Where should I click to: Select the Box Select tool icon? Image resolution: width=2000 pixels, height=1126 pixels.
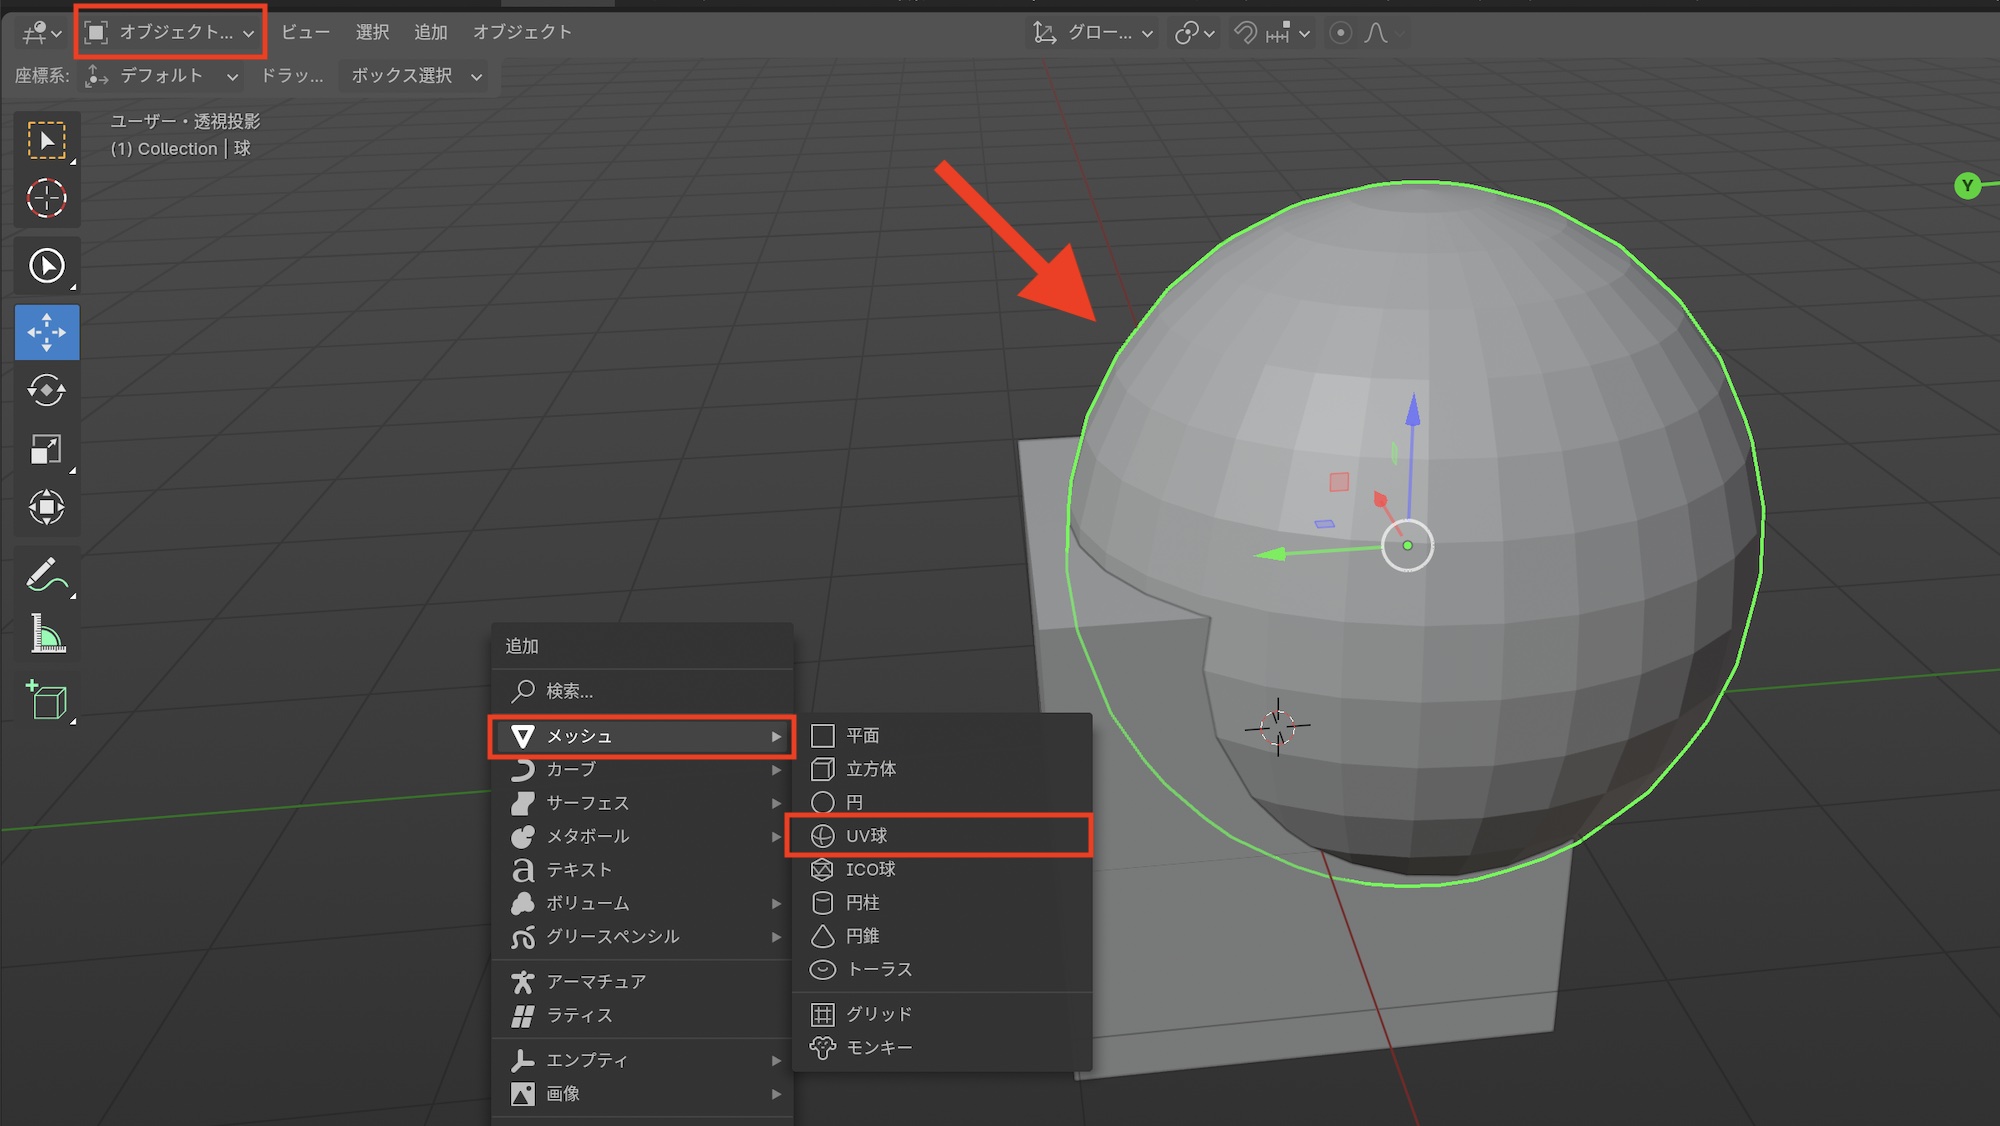point(46,140)
